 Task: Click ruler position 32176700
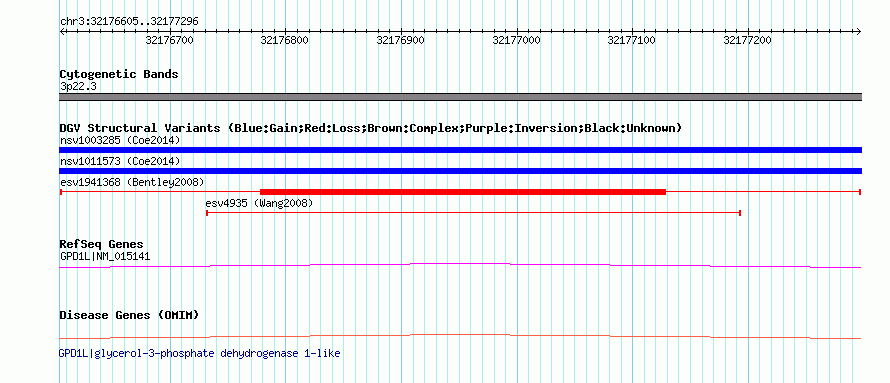pyautogui.click(x=169, y=40)
